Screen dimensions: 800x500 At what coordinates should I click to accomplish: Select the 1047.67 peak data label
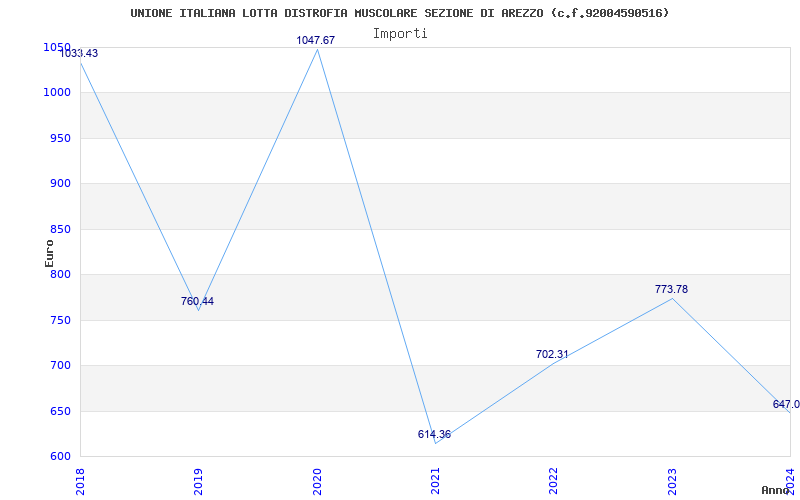click(x=316, y=40)
